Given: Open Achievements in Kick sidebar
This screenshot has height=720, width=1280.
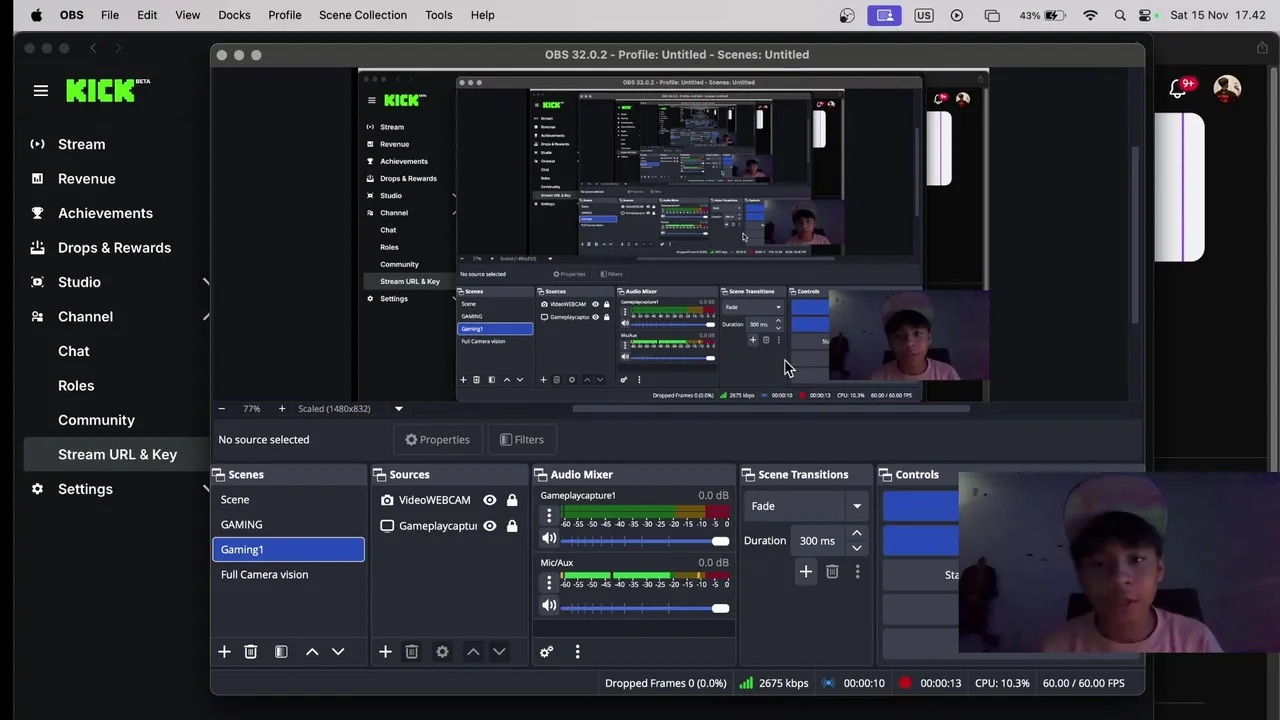Looking at the screenshot, I should (x=105, y=213).
